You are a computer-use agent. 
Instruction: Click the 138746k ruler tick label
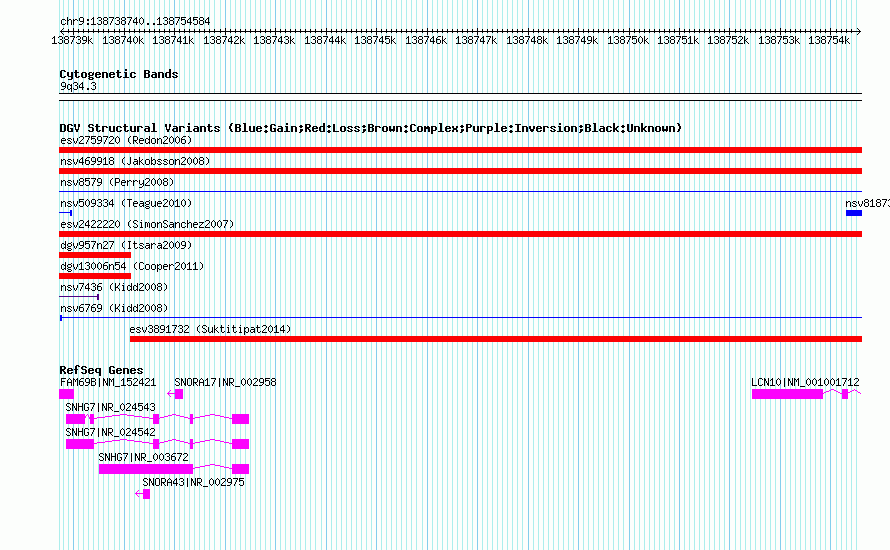tap(426, 40)
